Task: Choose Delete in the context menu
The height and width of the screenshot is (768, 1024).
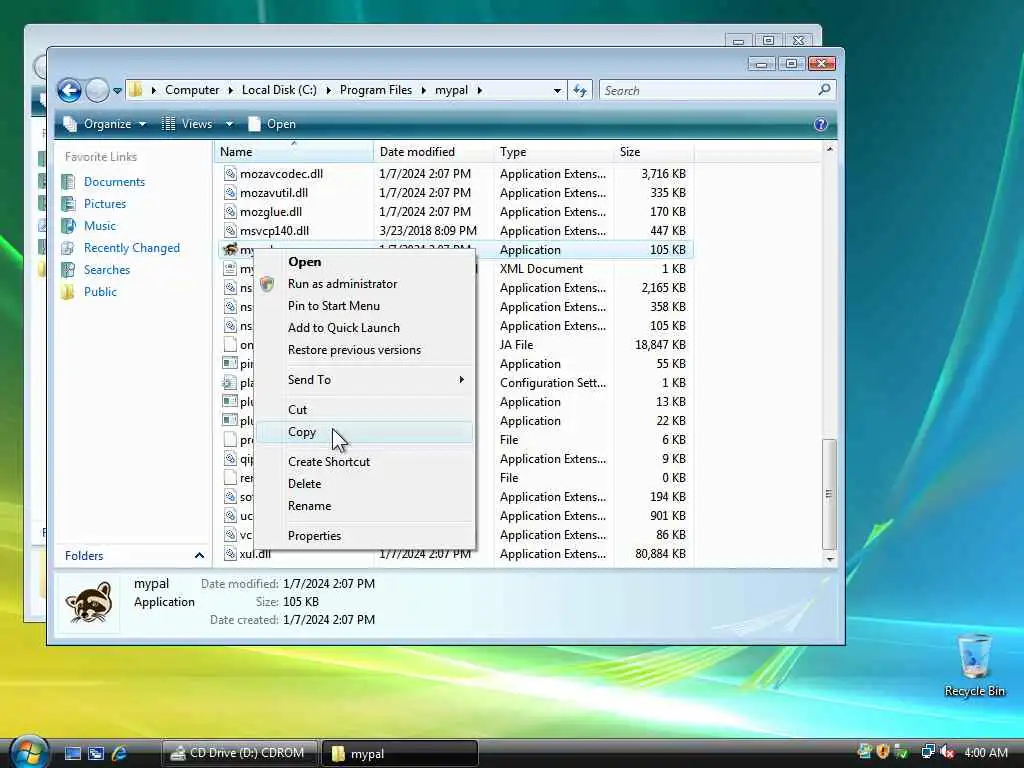Action: 364,484
